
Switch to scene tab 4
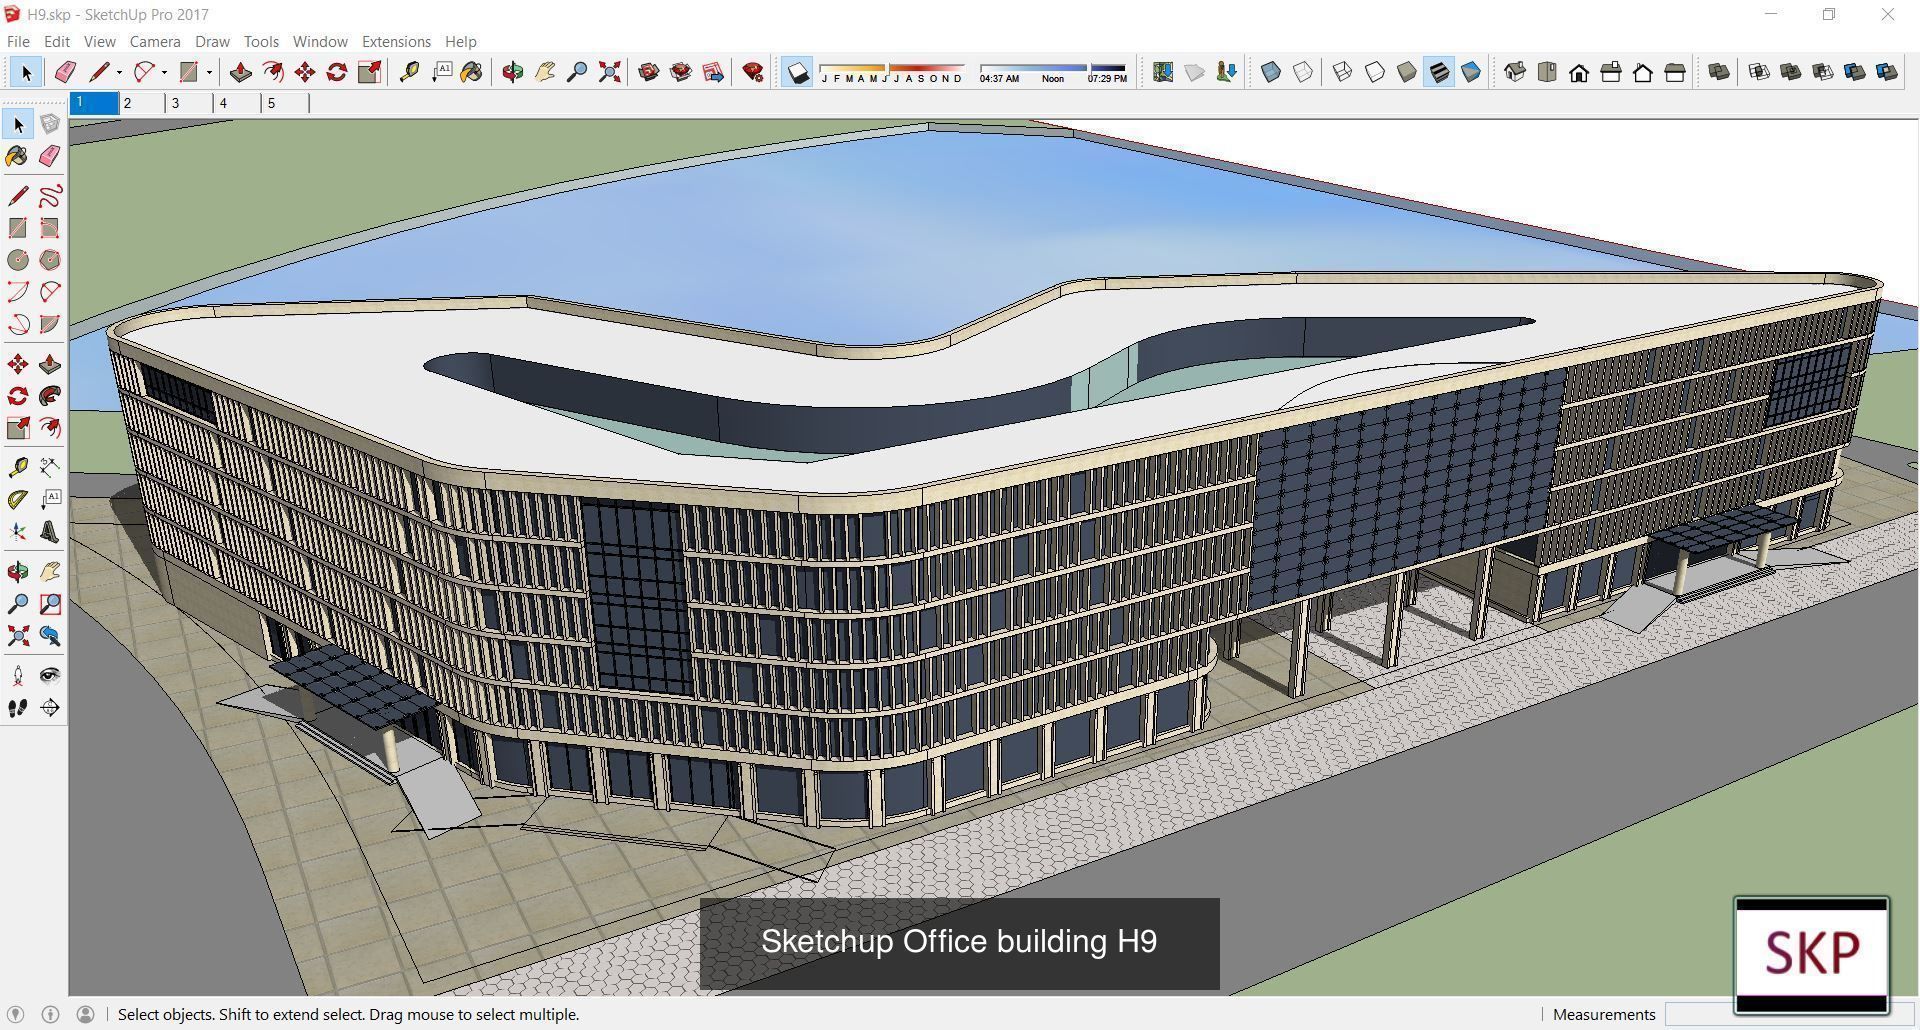pos(236,103)
